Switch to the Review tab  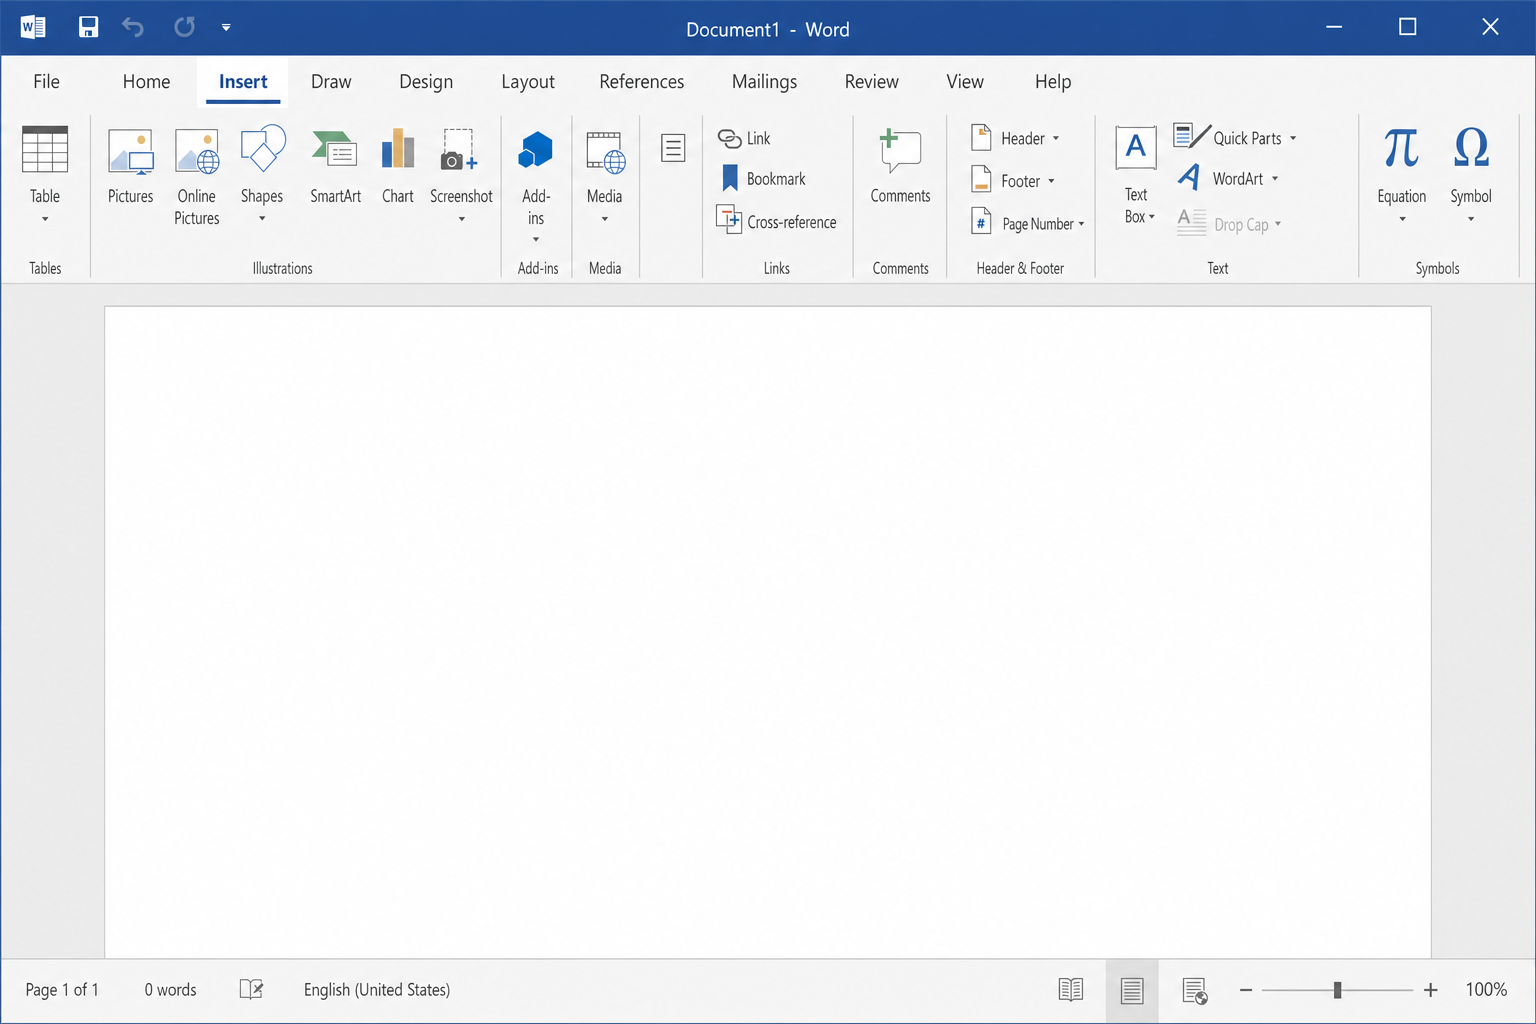871,82
